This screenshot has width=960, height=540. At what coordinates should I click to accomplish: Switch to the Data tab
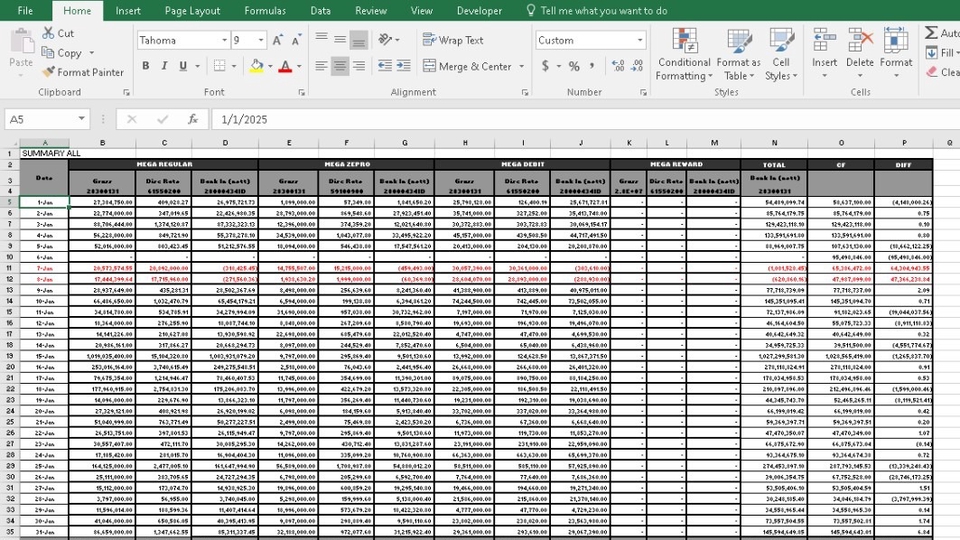[x=320, y=10]
